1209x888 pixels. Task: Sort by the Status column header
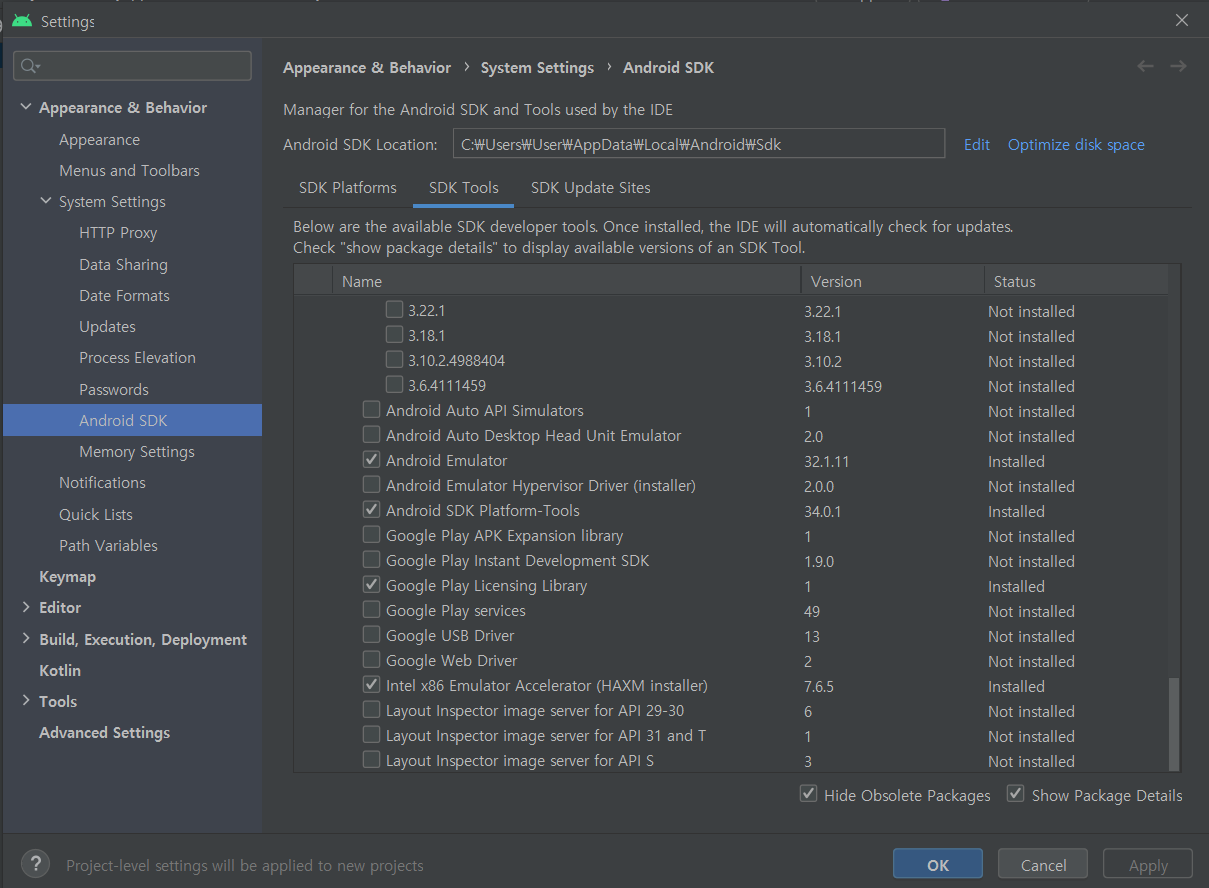pyautogui.click(x=1076, y=281)
